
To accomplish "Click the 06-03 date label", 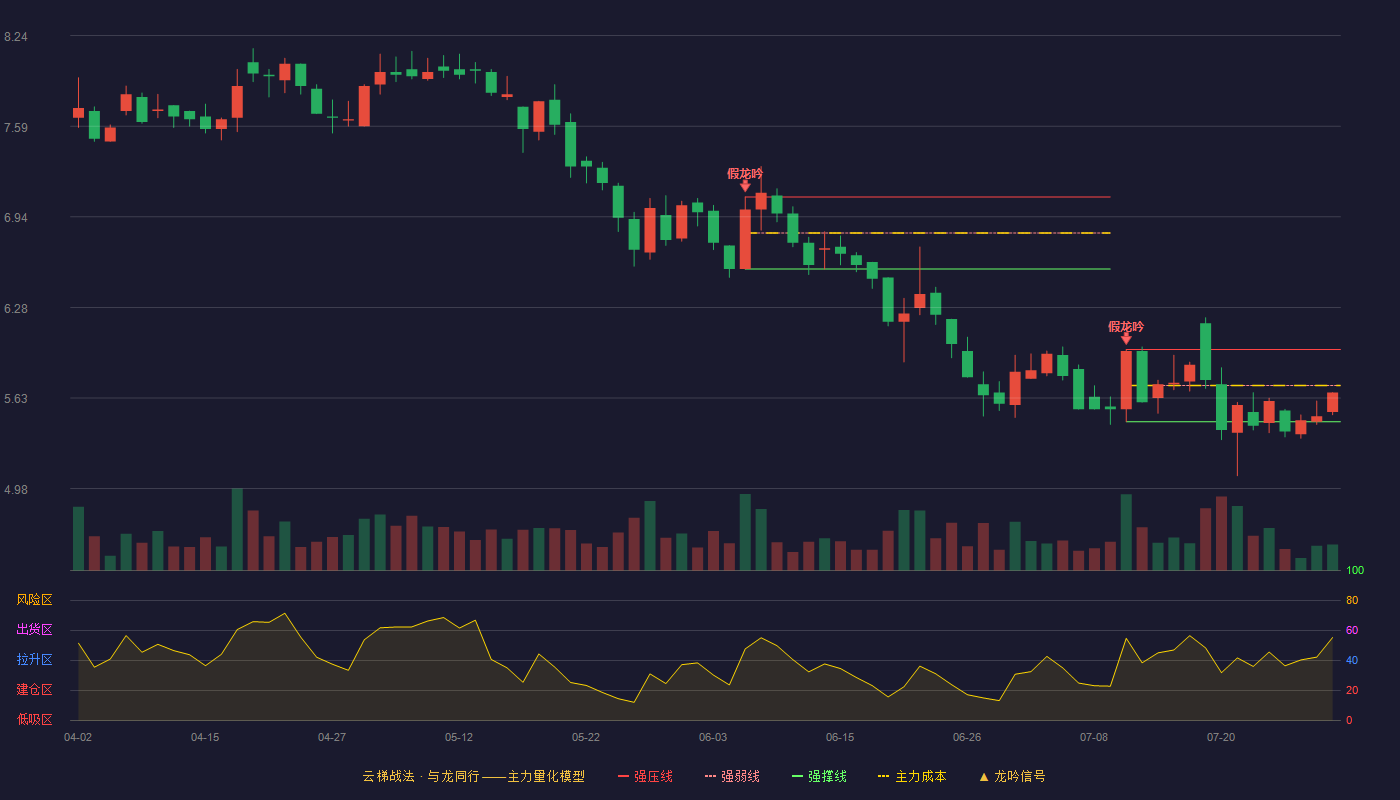I will point(713,737).
